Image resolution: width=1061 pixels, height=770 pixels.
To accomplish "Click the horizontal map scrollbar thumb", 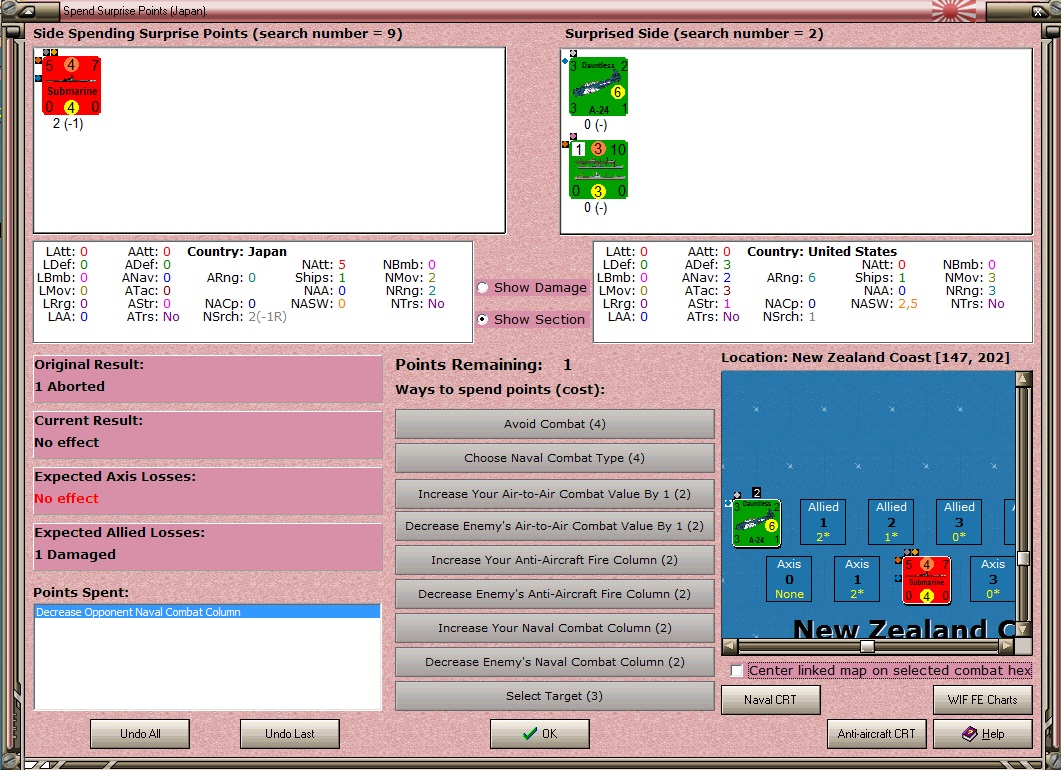I will [867, 646].
